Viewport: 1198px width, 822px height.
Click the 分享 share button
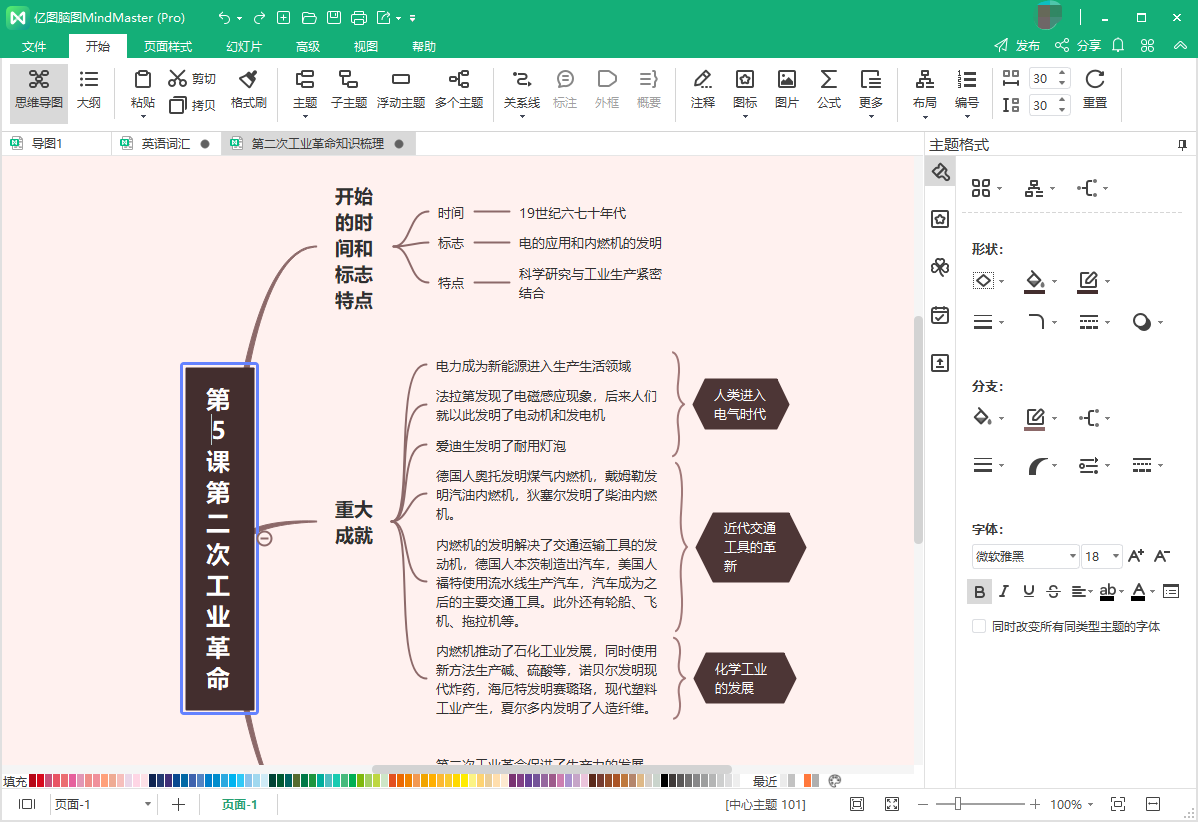click(1078, 46)
